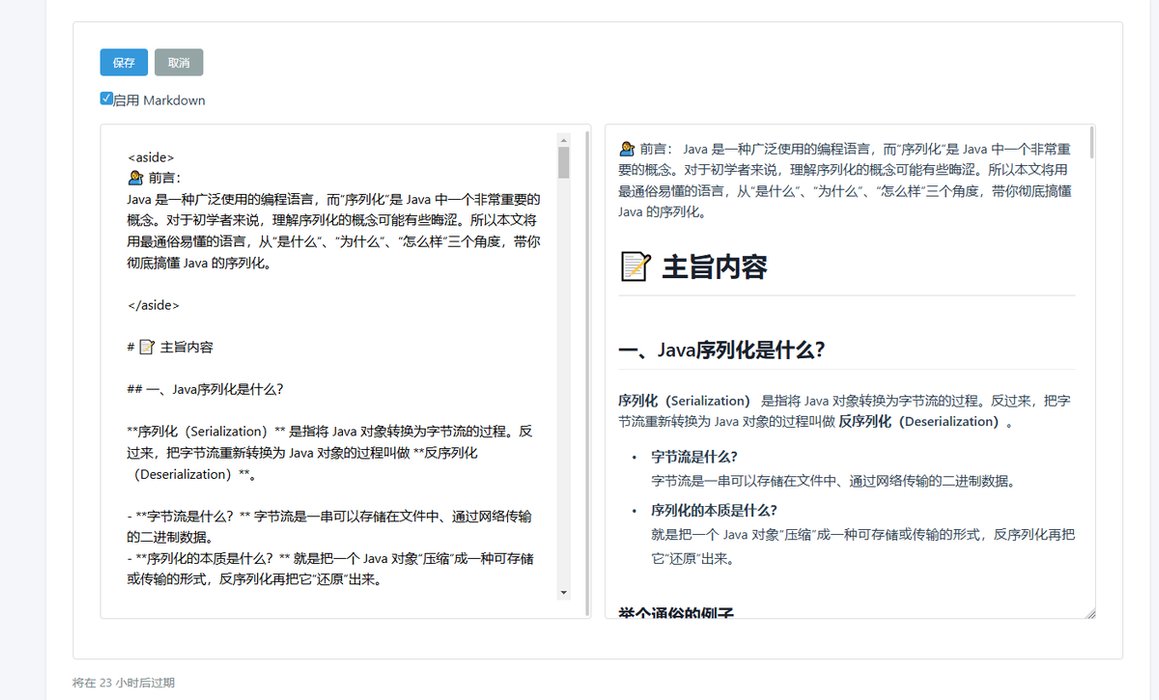1159x700 pixels.
Task: Click the preview pane scrollbar thumb
Action: coord(1091,143)
